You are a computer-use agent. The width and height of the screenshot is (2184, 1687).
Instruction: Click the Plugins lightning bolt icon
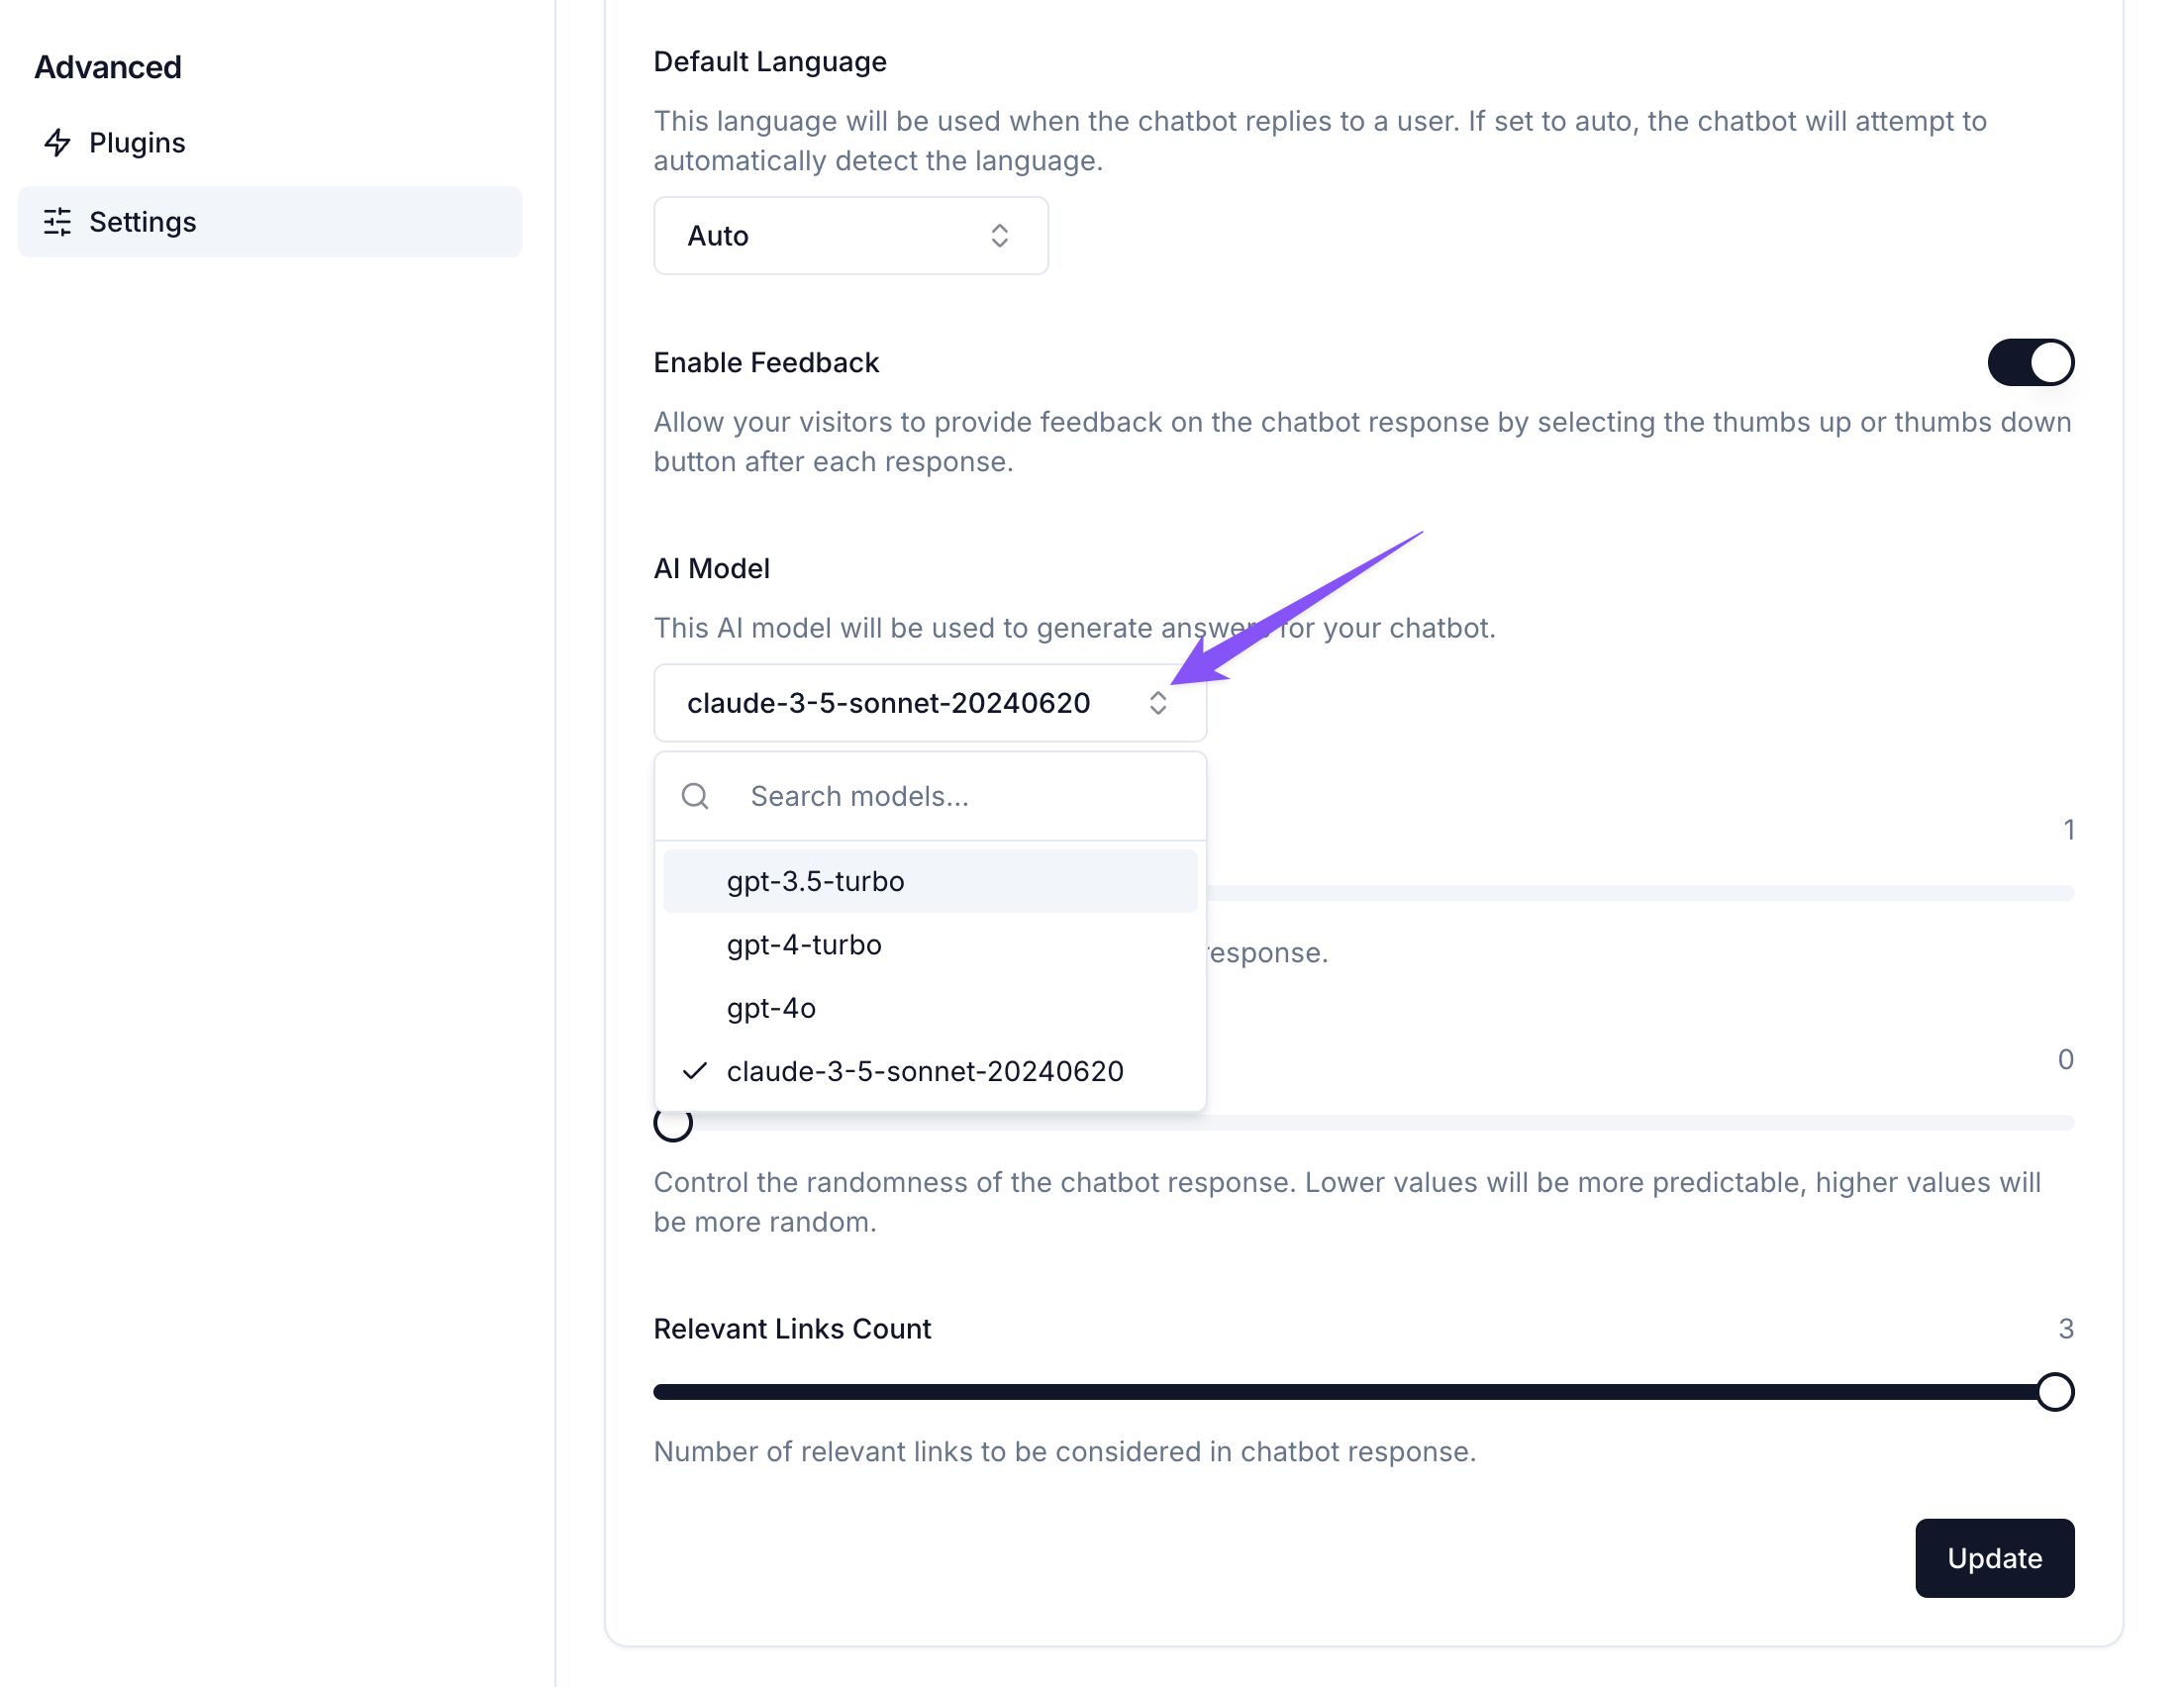click(x=58, y=143)
